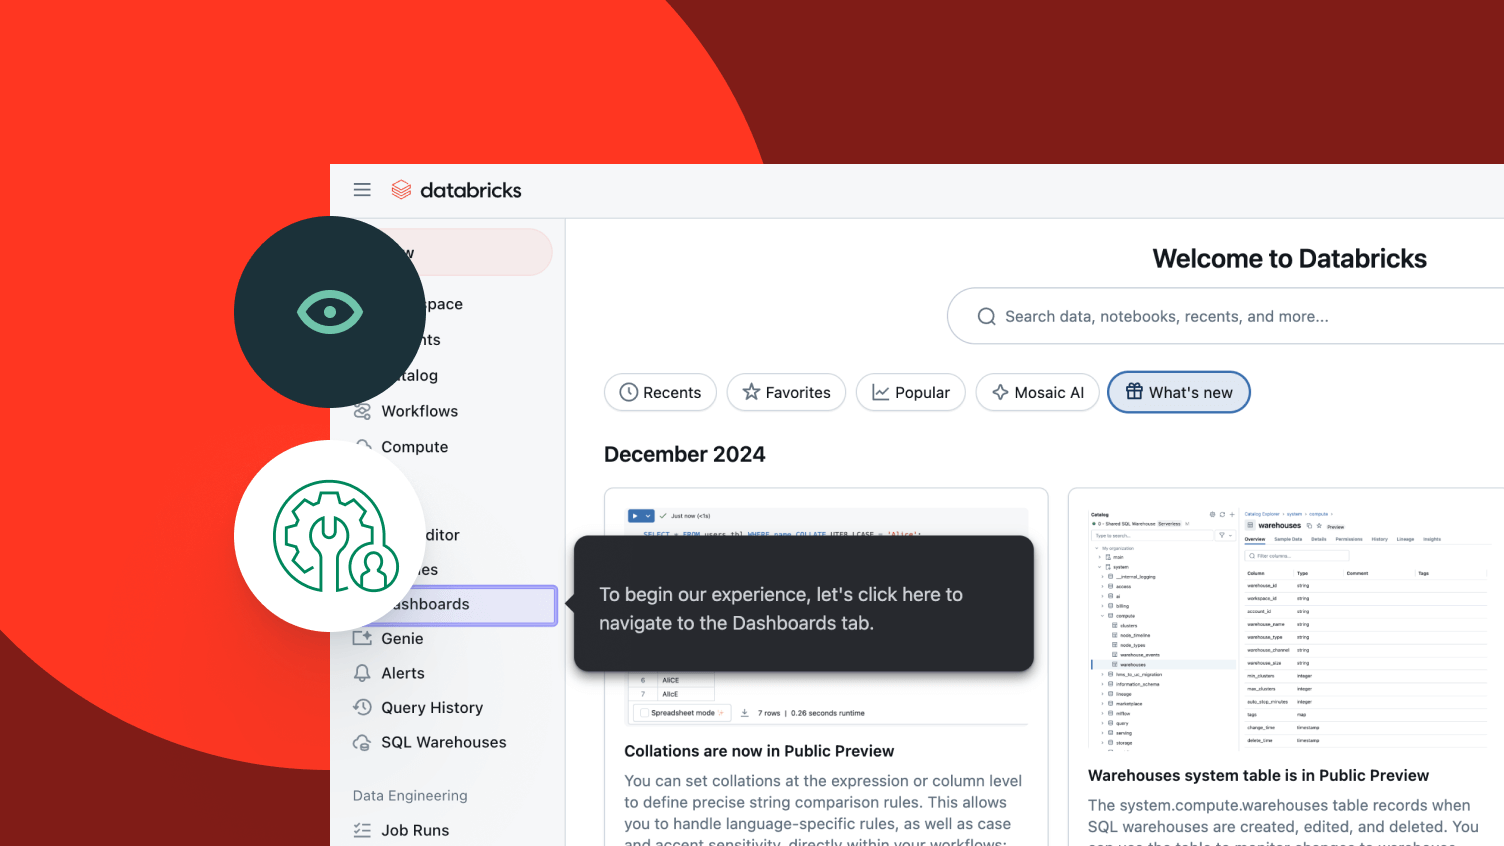Switch to the Insights tab
The image size is (1504, 846).
coord(1432,539)
